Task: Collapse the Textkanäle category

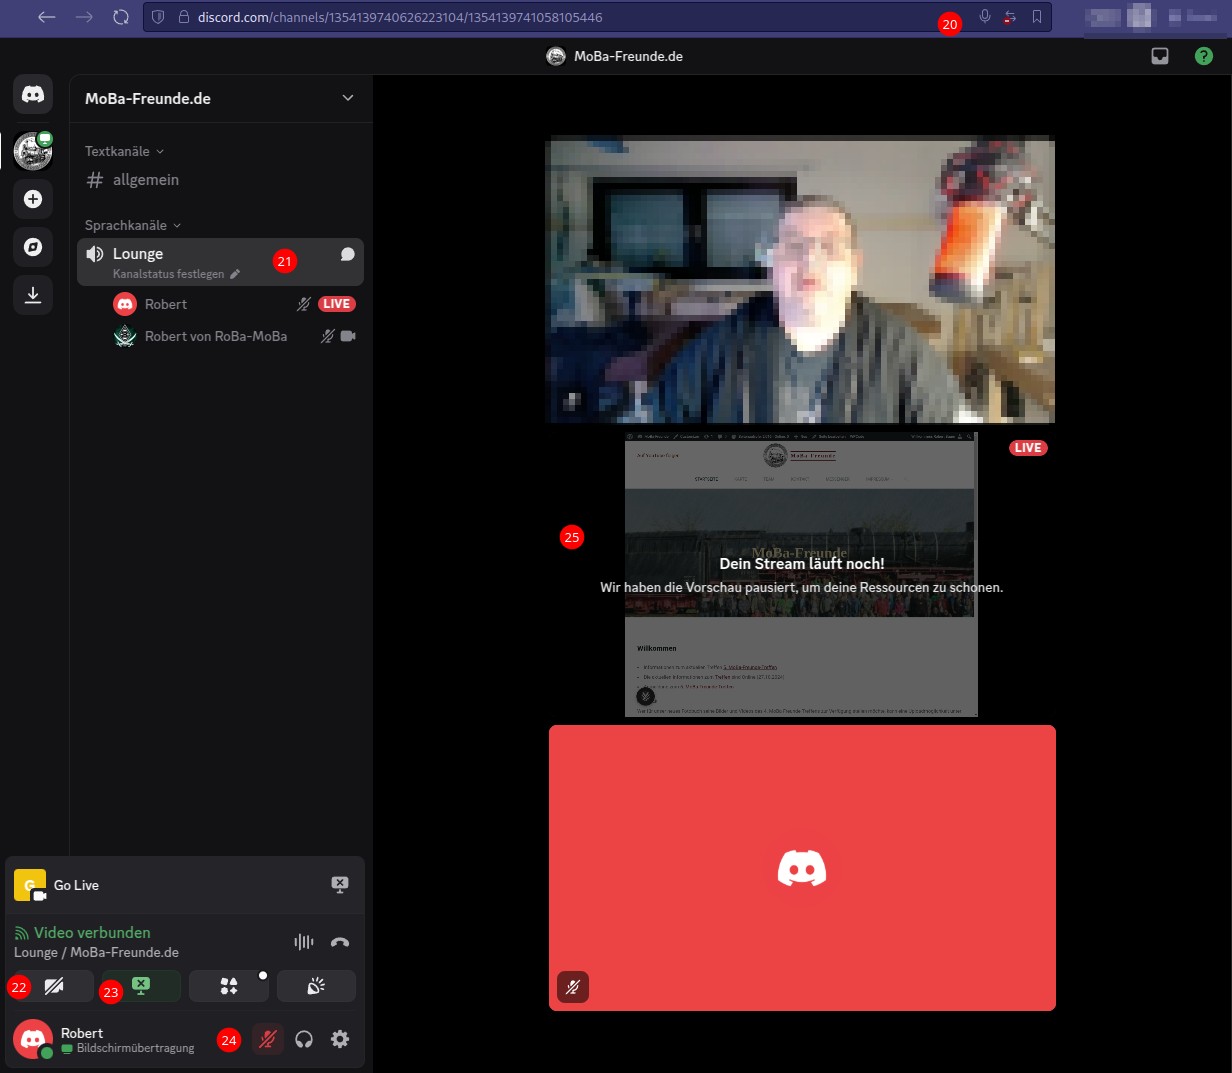Action: (x=125, y=151)
